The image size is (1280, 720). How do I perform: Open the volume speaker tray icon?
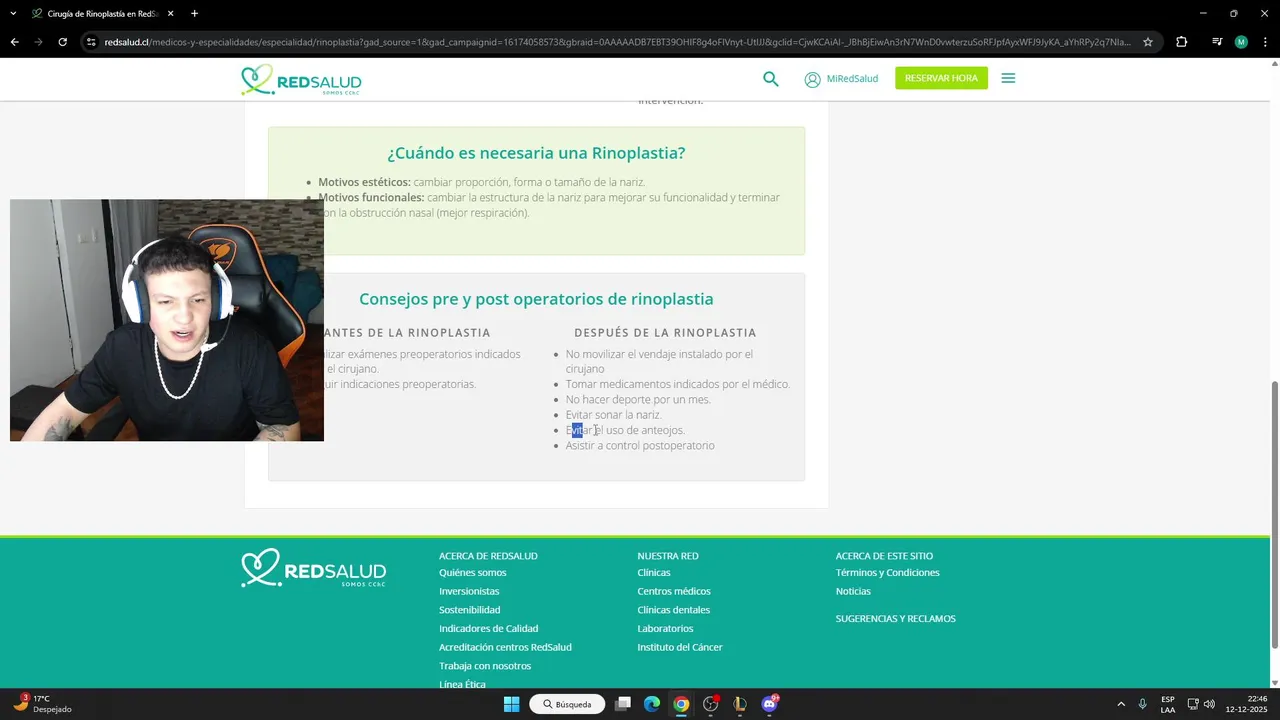click(x=1209, y=704)
